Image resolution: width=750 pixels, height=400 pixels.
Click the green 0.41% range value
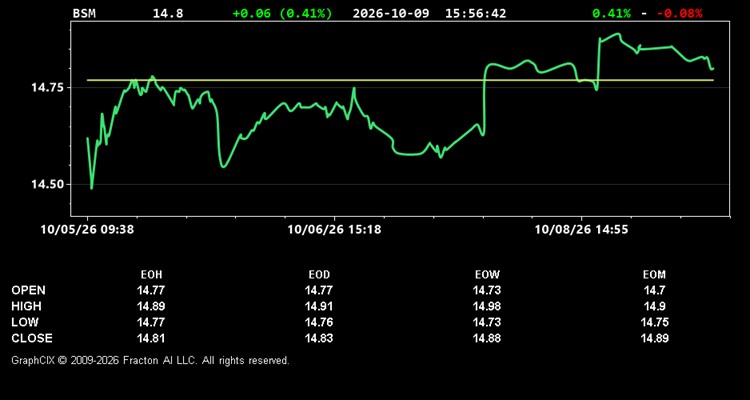(x=611, y=13)
